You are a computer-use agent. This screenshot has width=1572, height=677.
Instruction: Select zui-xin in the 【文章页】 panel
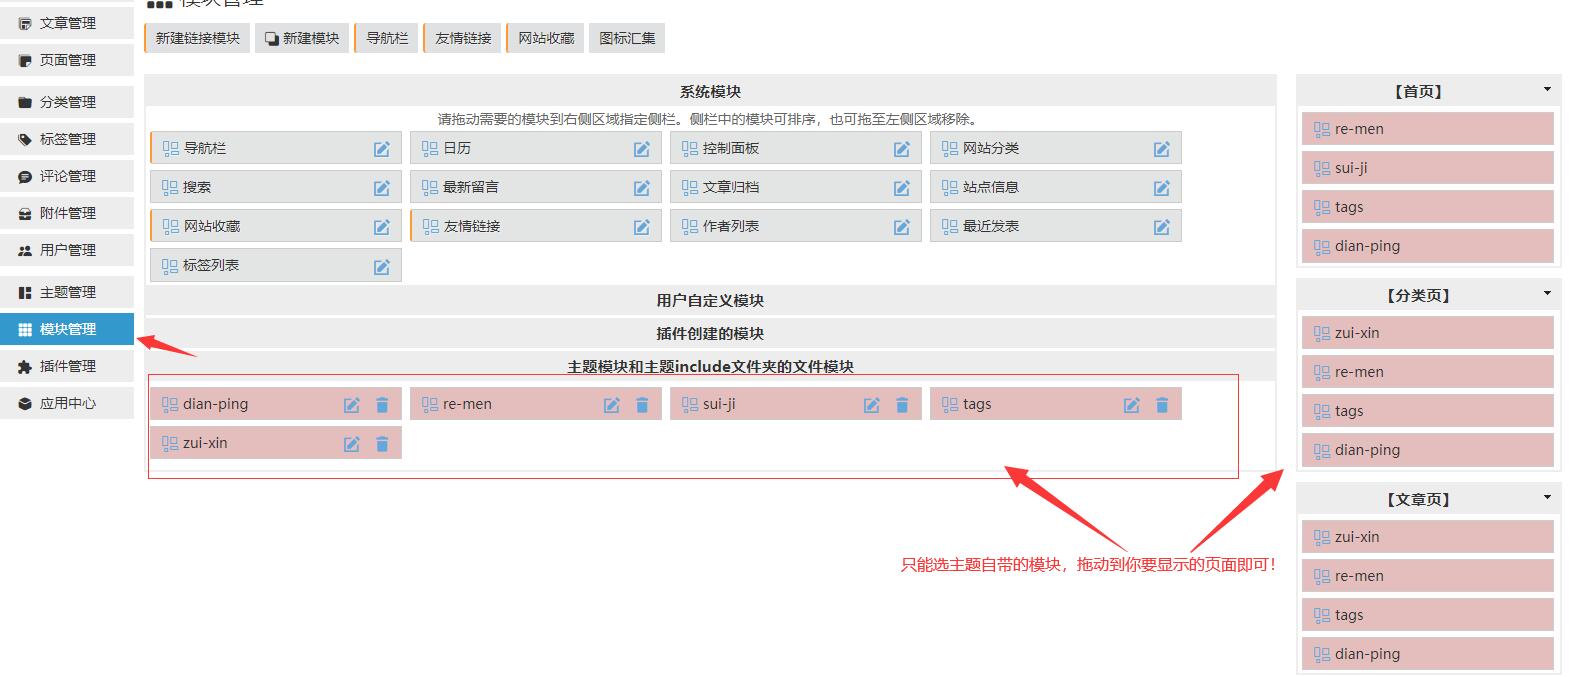click(1428, 537)
